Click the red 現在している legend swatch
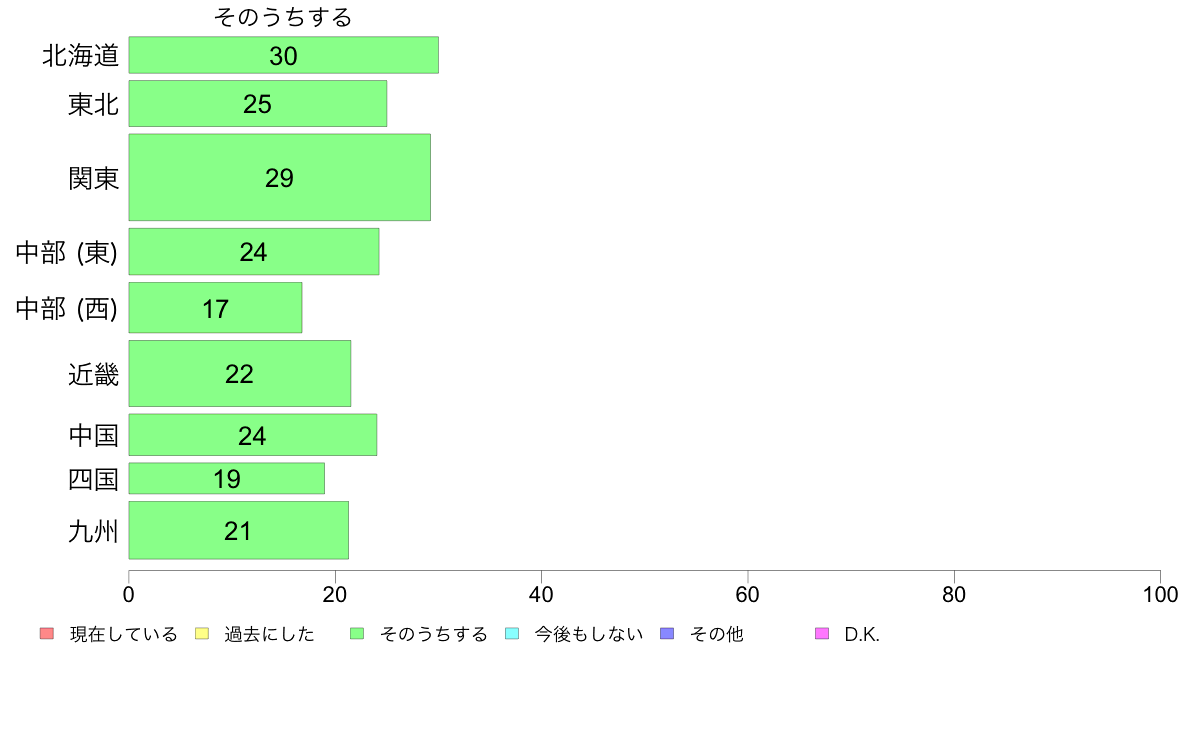Image resolution: width=1188 pixels, height=736 pixels. click(47, 634)
